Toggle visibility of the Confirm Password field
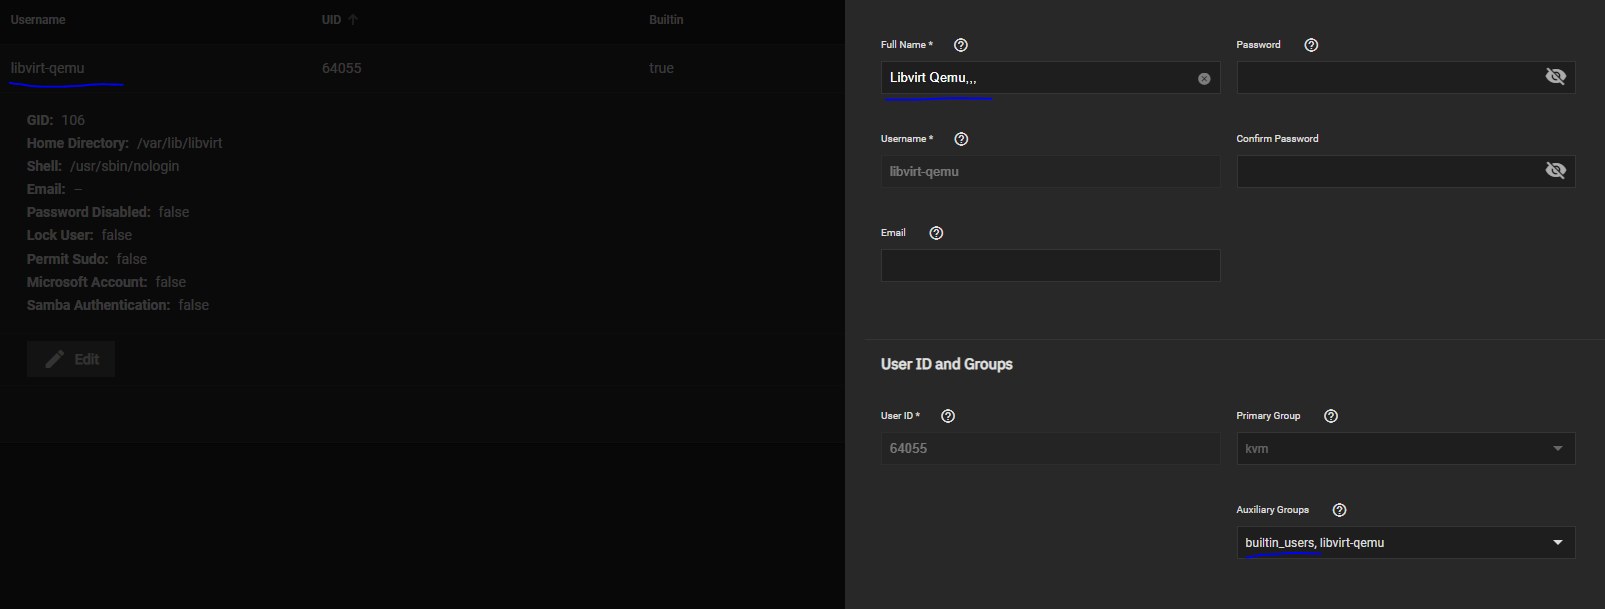The width and height of the screenshot is (1605, 609). [1555, 171]
